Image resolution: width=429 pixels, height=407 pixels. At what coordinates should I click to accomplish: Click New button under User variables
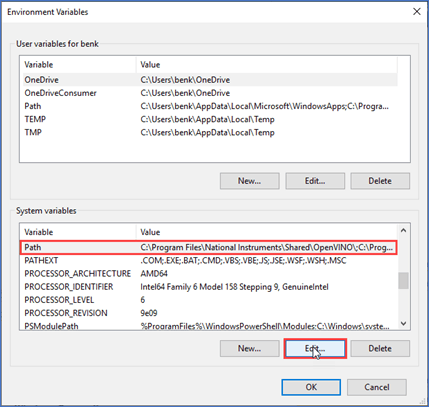pos(249,181)
